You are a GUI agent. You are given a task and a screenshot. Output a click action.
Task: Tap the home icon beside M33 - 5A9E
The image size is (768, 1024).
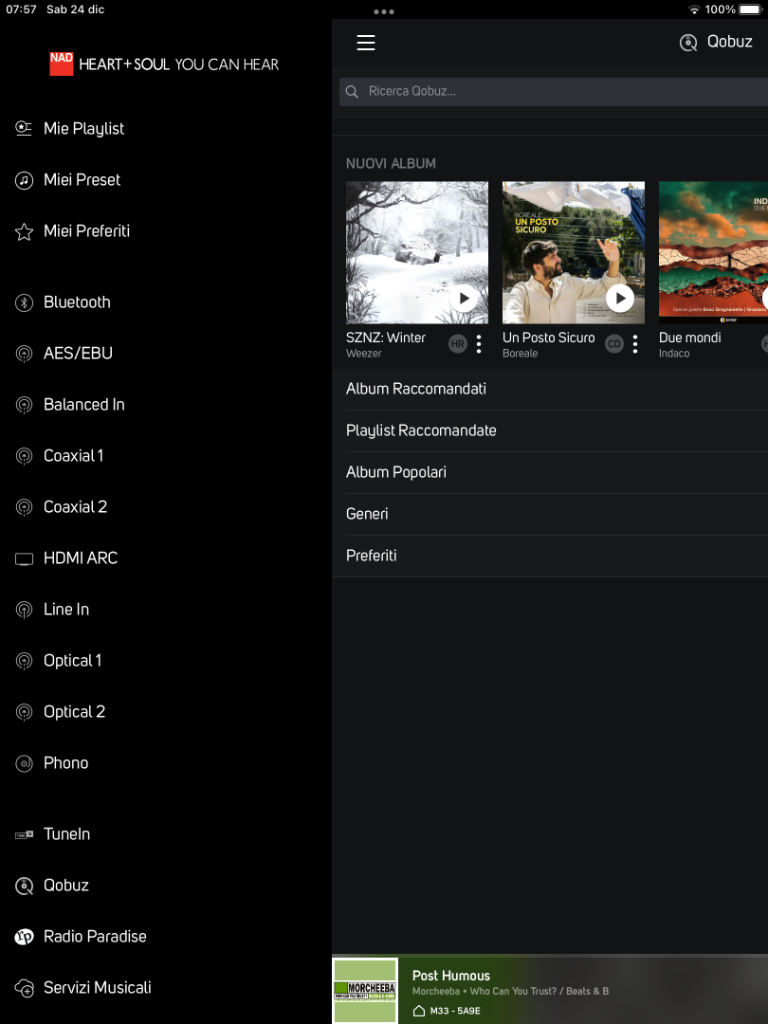(419, 1011)
